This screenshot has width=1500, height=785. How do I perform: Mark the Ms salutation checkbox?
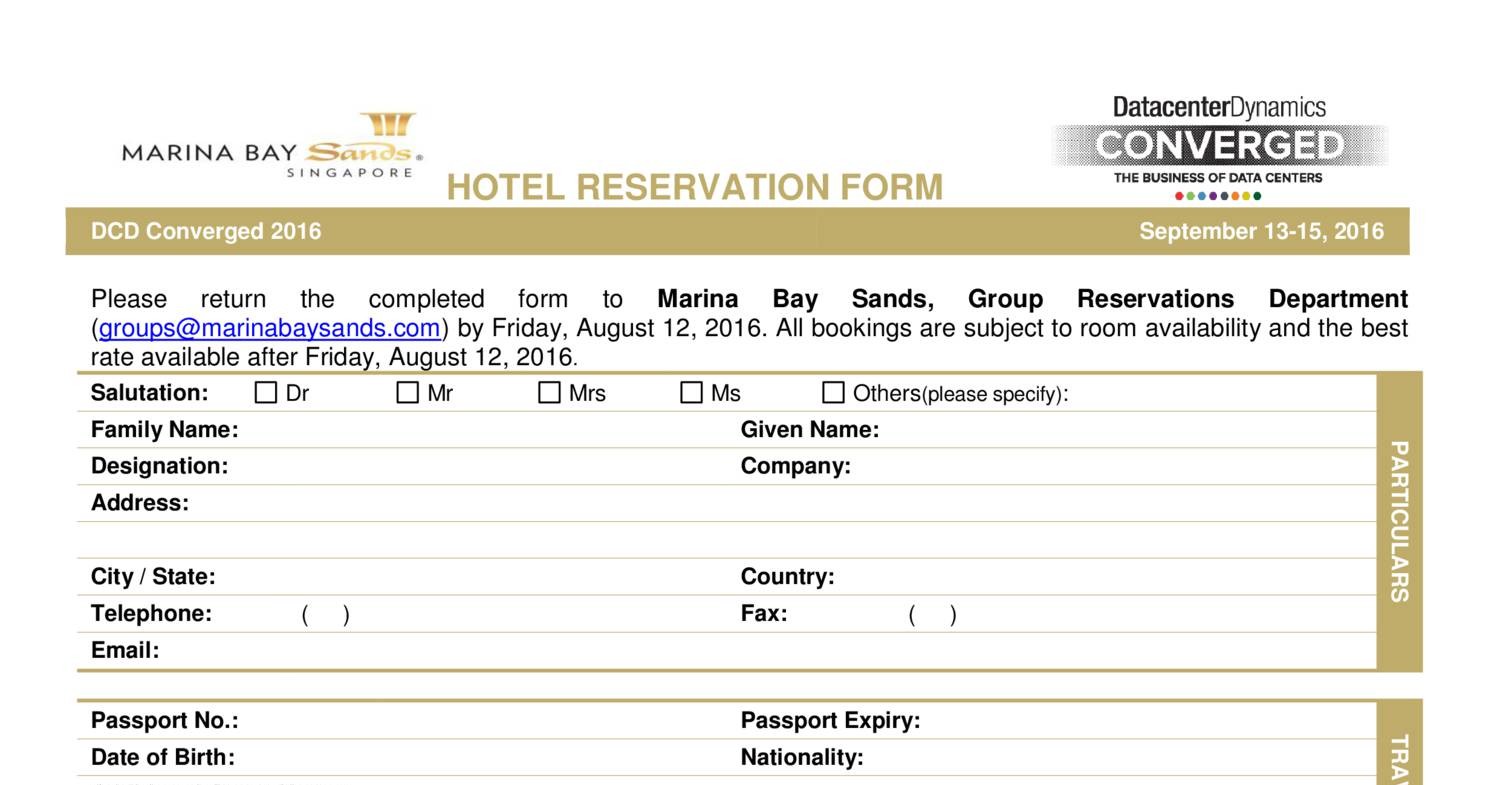692,393
